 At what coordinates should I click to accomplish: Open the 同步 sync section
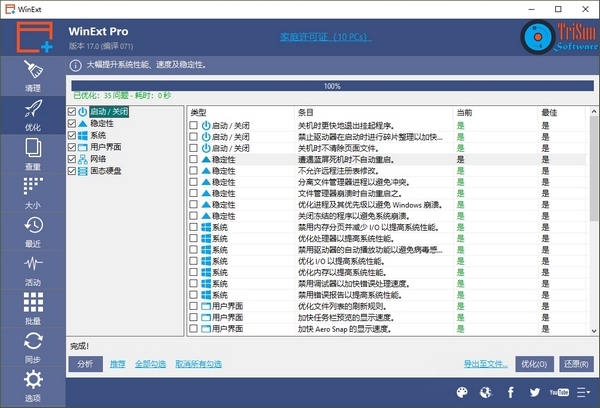33,348
